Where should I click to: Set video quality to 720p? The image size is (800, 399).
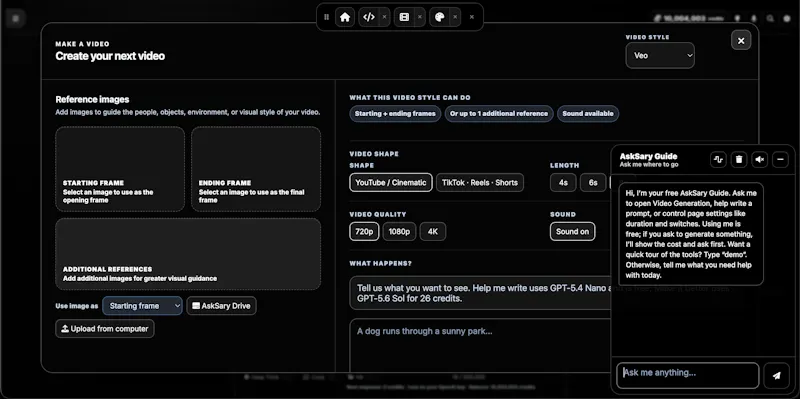click(x=364, y=232)
